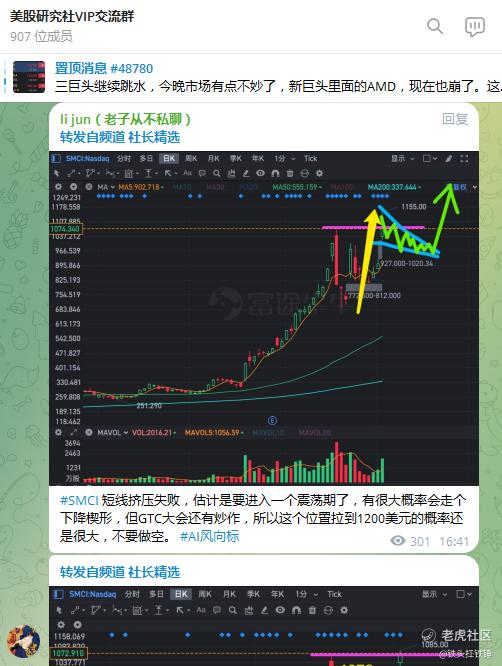The height and width of the screenshot is (666, 502).
Task: Expand the 显示 dropdown on first chart
Action: pos(402,158)
